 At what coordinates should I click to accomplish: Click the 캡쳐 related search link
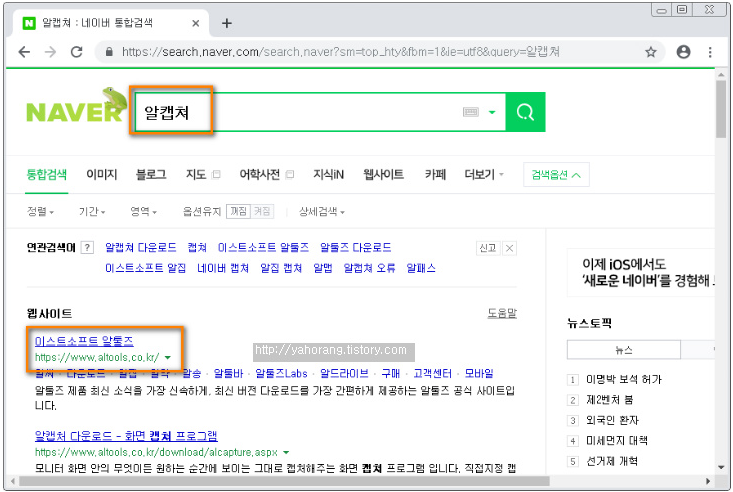click(x=197, y=247)
